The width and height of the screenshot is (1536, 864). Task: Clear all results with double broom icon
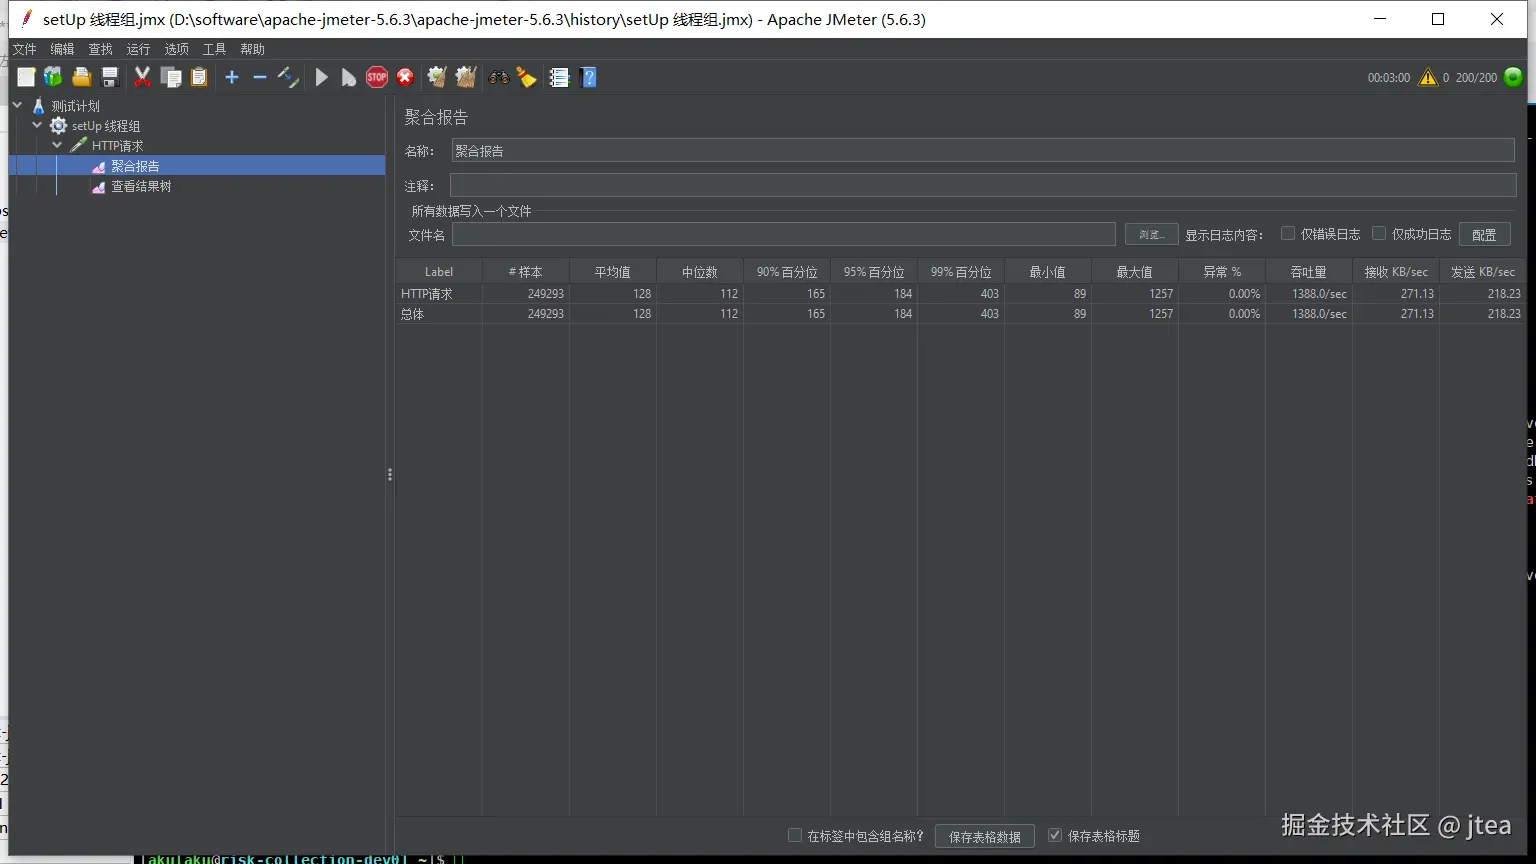point(465,77)
